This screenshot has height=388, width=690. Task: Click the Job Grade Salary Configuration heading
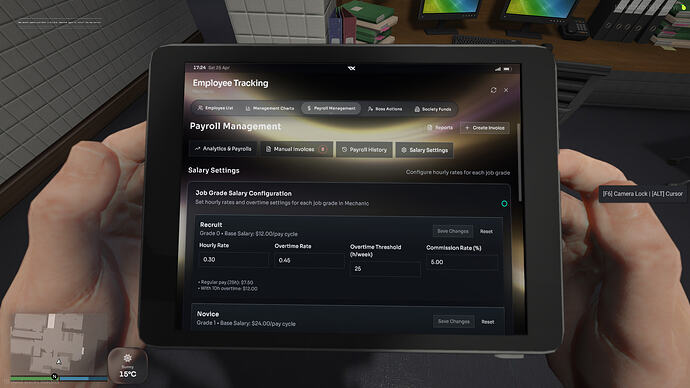(x=243, y=193)
